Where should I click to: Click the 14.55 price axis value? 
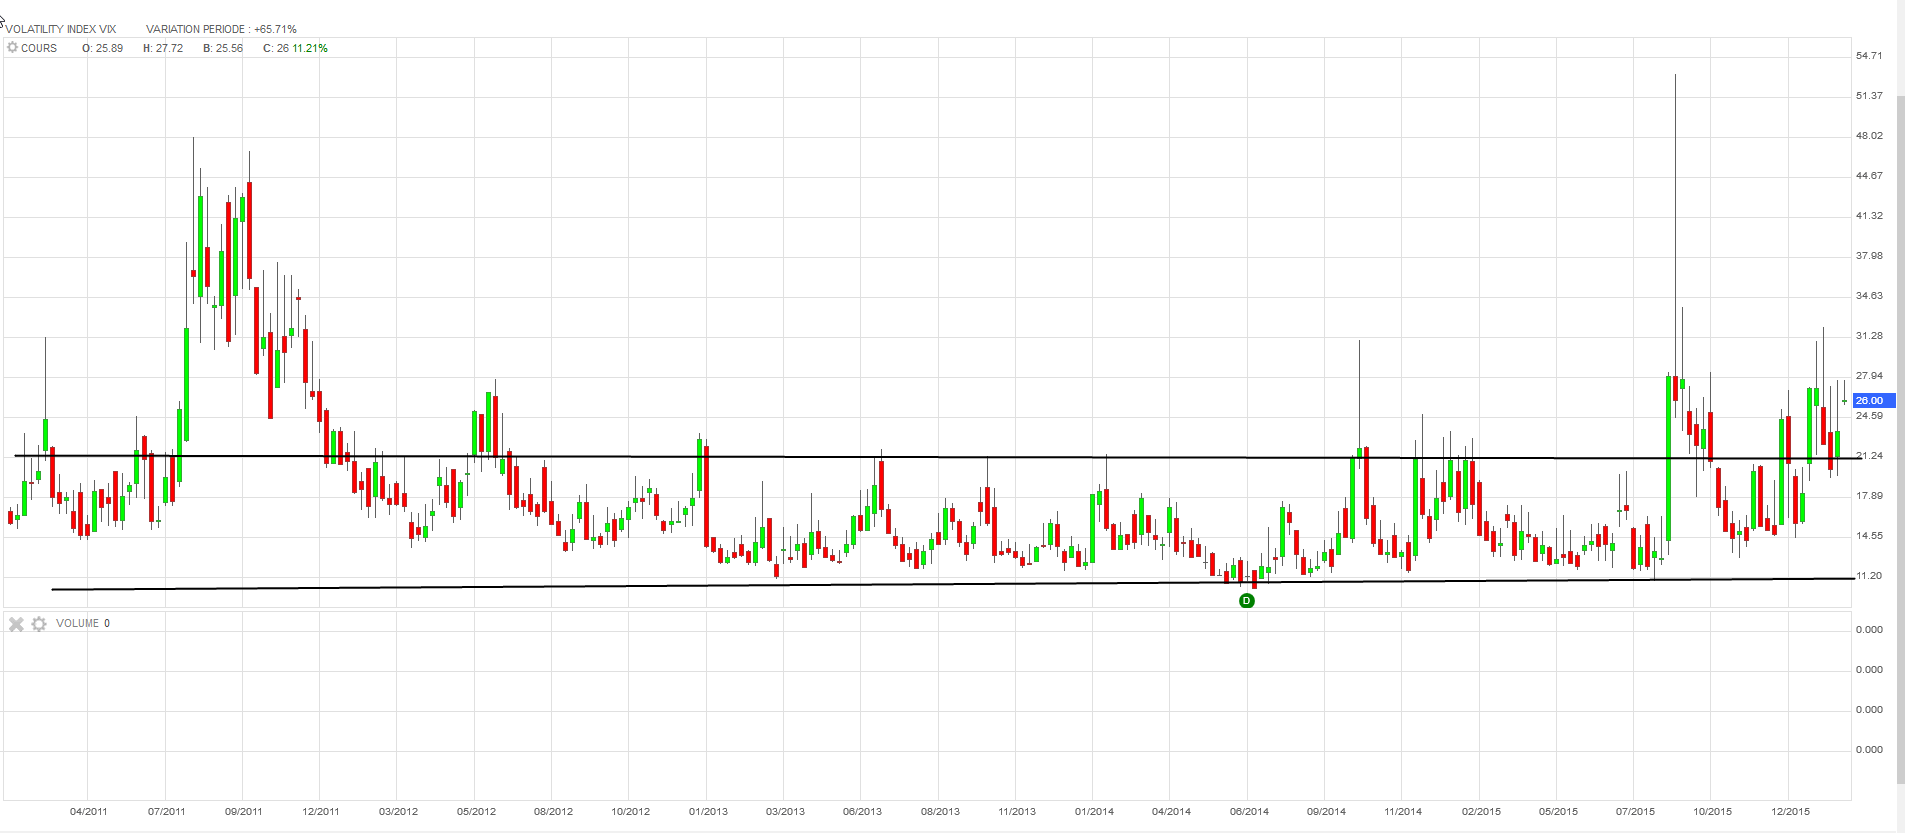1869,536
